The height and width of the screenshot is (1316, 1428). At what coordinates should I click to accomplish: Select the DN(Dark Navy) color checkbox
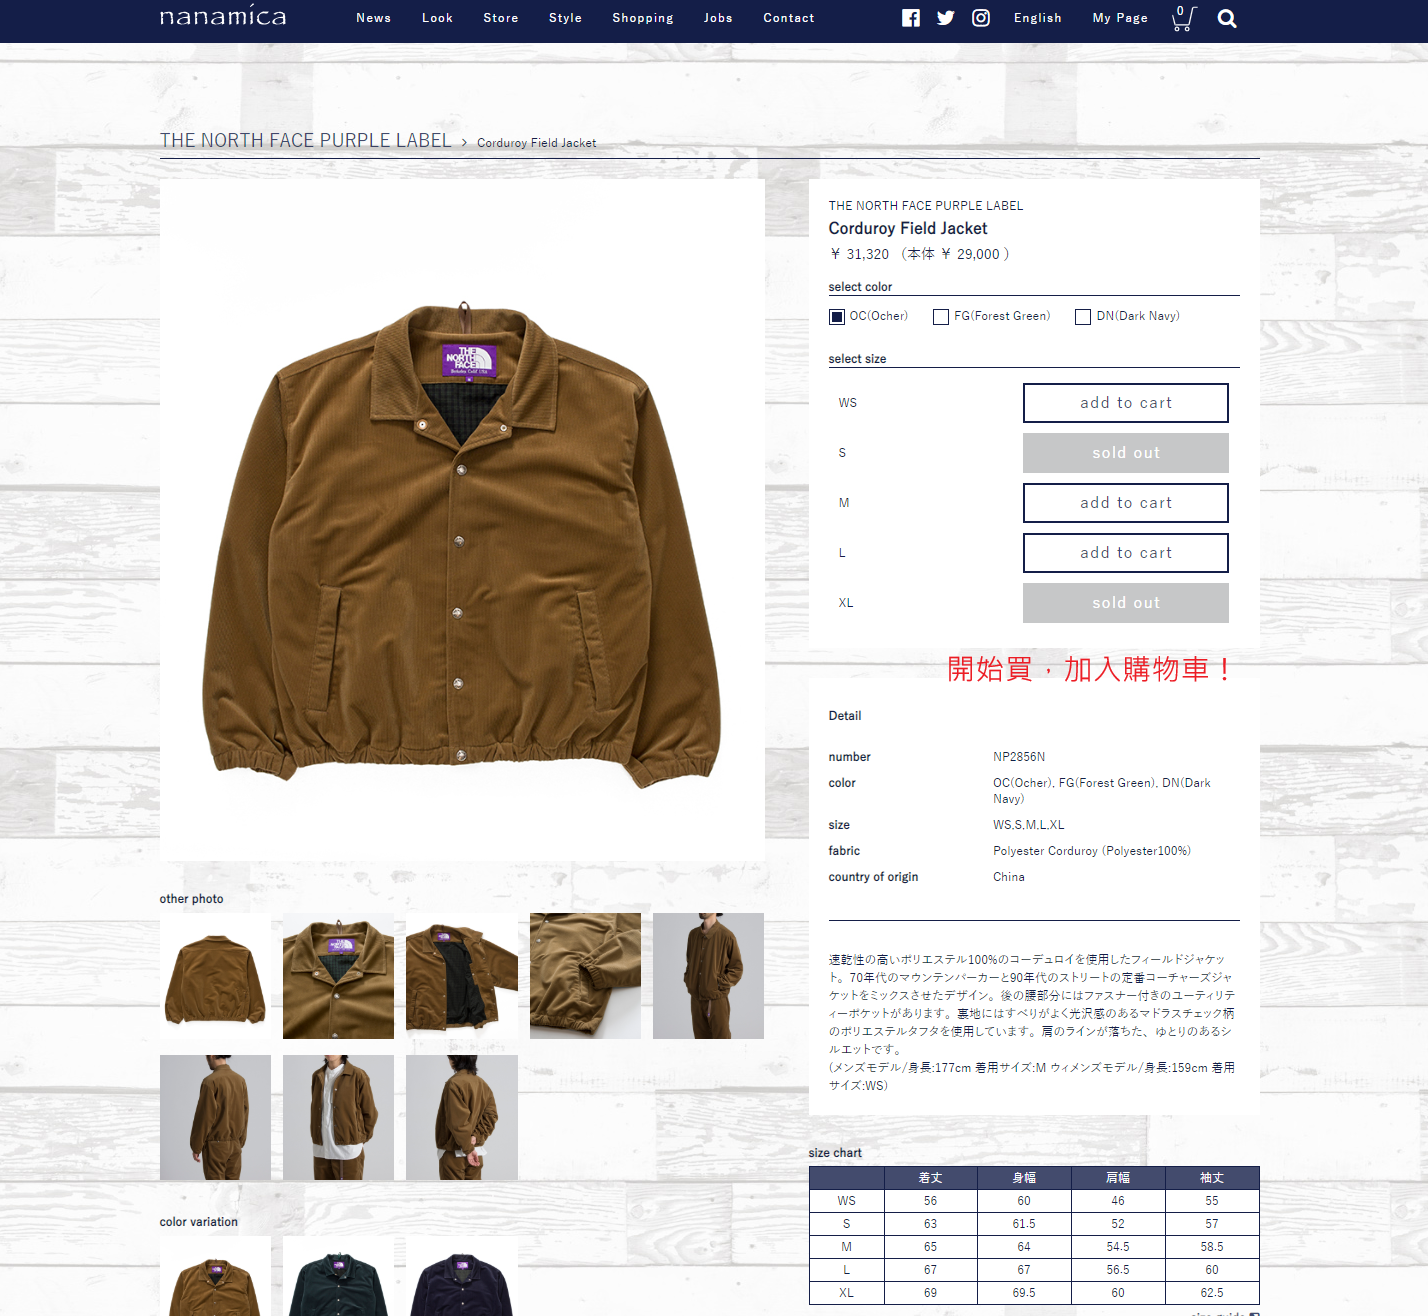pos(1083,317)
